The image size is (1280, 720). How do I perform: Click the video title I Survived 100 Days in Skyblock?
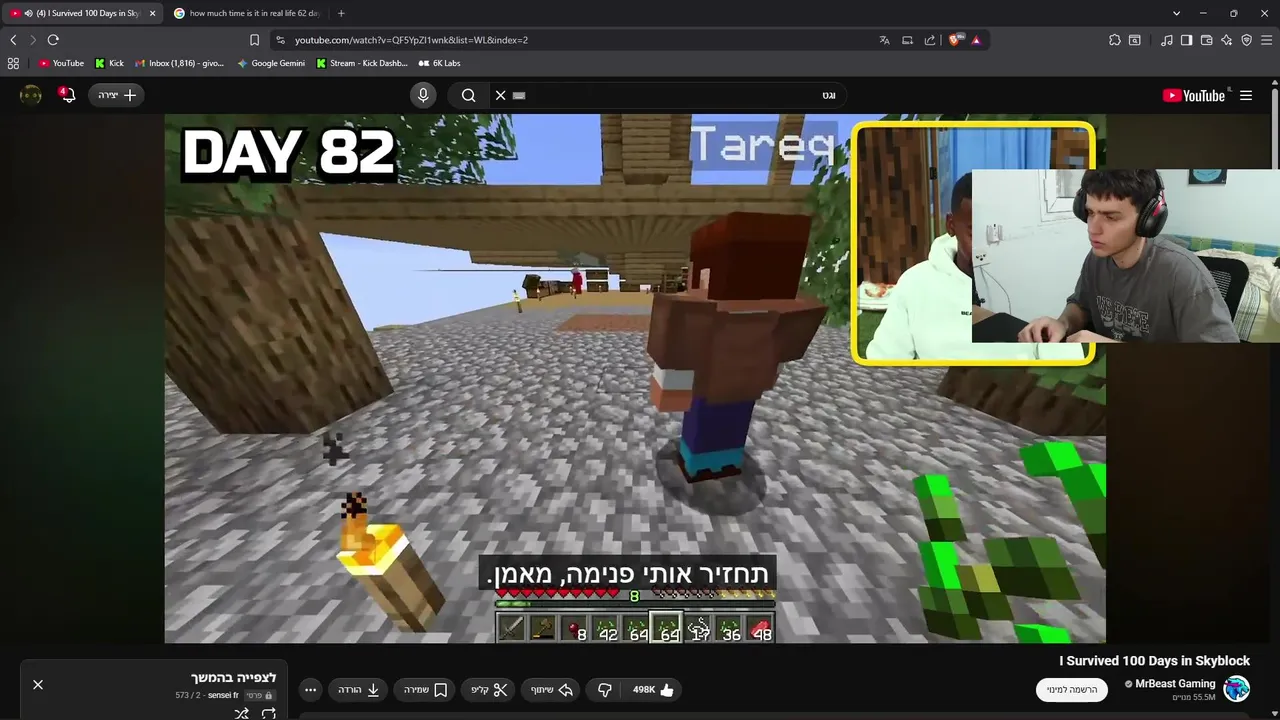tap(1154, 661)
